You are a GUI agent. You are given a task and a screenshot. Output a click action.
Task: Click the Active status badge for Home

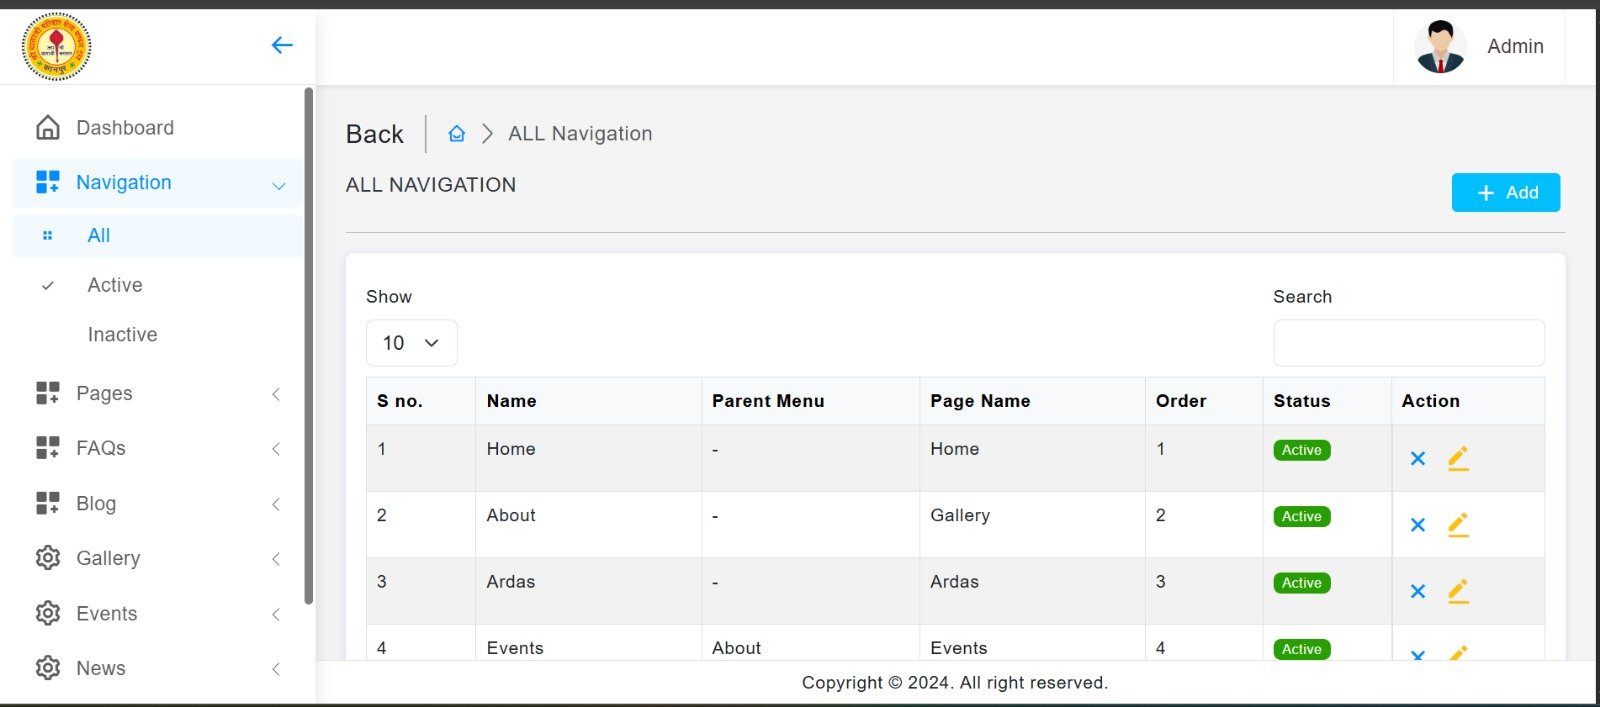[x=1301, y=451]
